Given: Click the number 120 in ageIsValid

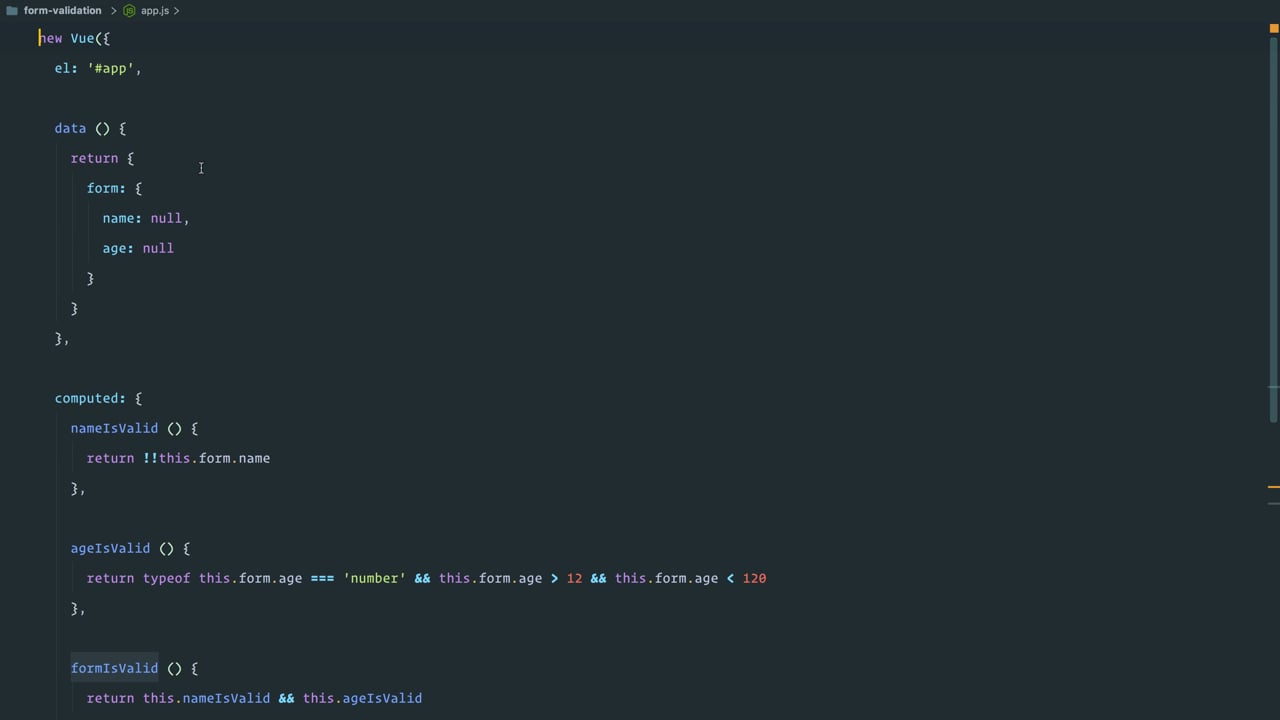Looking at the screenshot, I should click(x=754, y=578).
